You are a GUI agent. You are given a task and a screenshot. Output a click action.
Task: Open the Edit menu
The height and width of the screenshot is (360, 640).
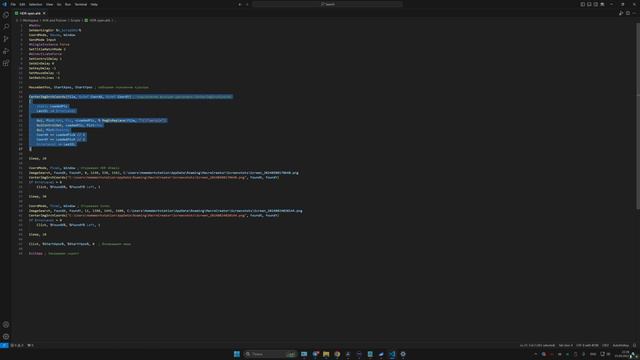pyautogui.click(x=22, y=4)
